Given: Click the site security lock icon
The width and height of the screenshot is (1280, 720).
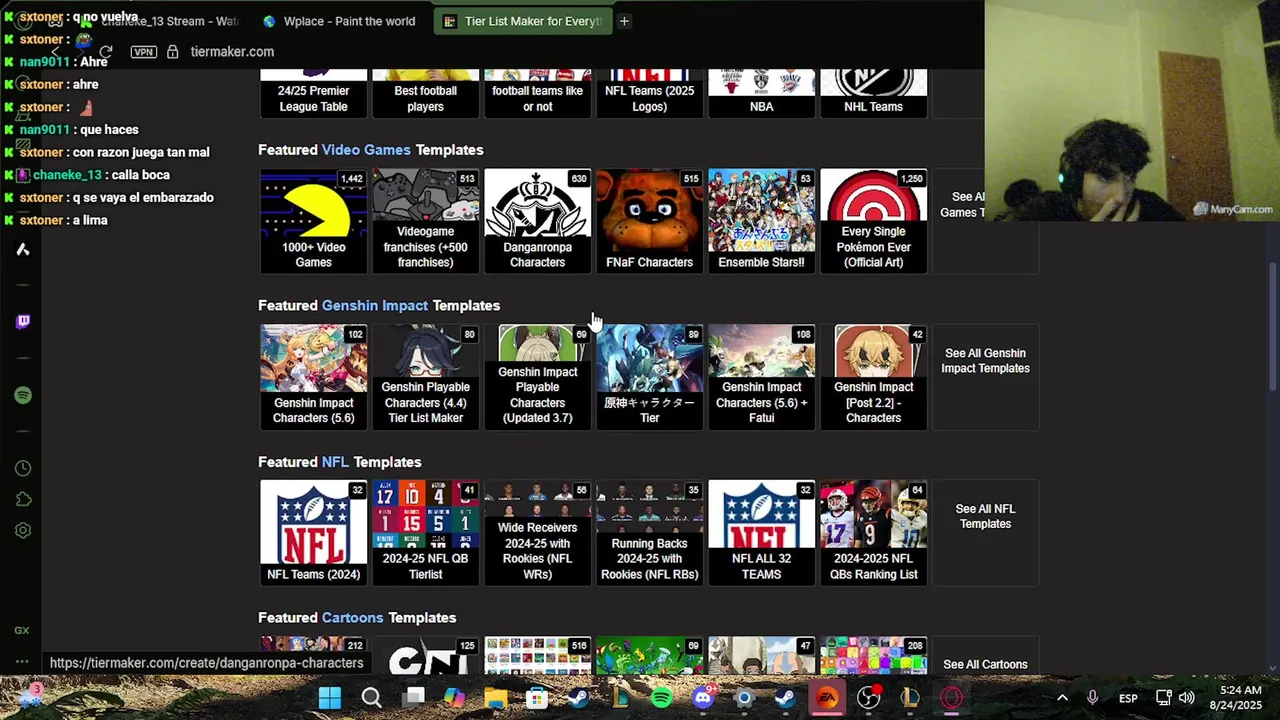Looking at the screenshot, I should [x=172, y=52].
